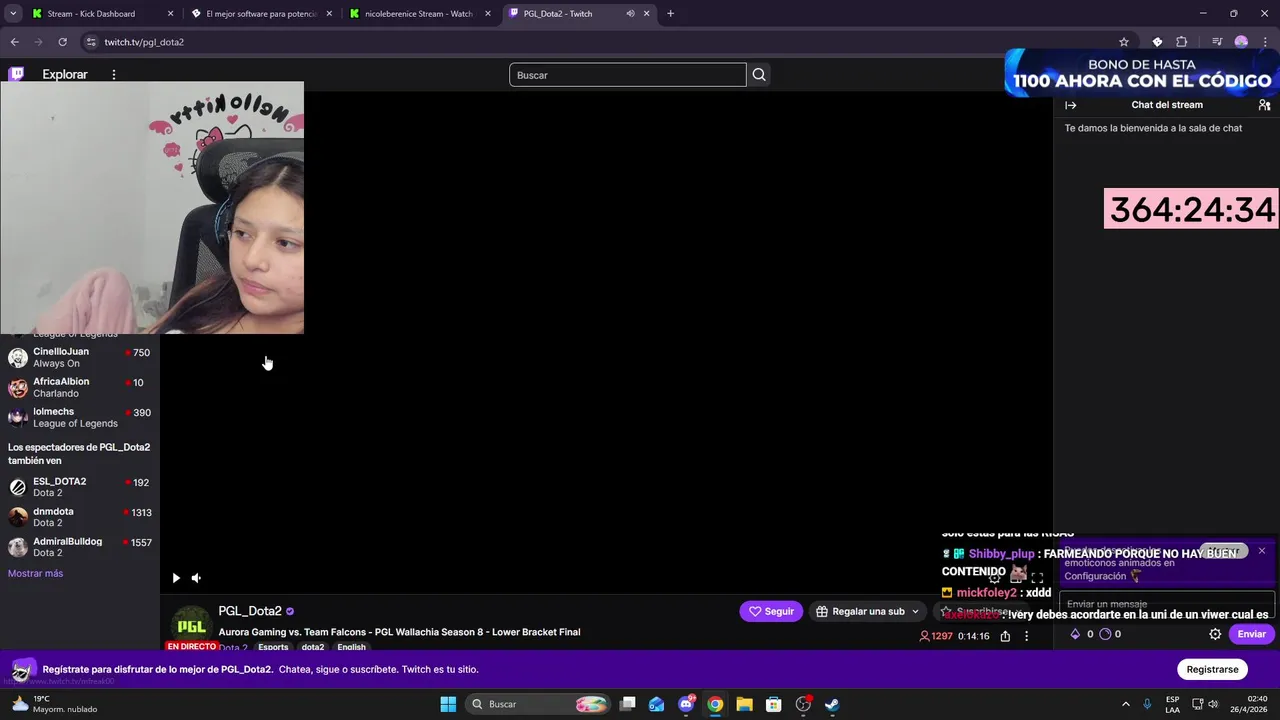
Task: Open Steam from the taskbar
Action: pos(832,704)
